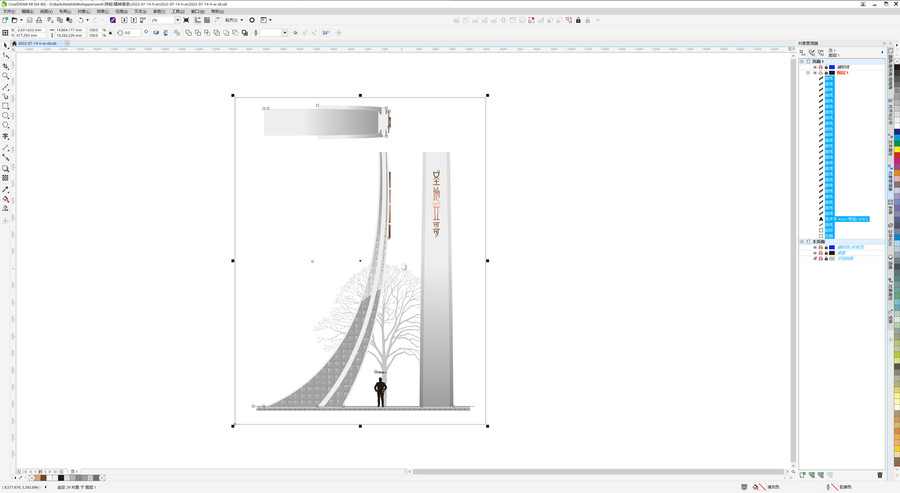900x493 pixels.
Task: Click the Save icon in standard toolbar
Action: 30,20
